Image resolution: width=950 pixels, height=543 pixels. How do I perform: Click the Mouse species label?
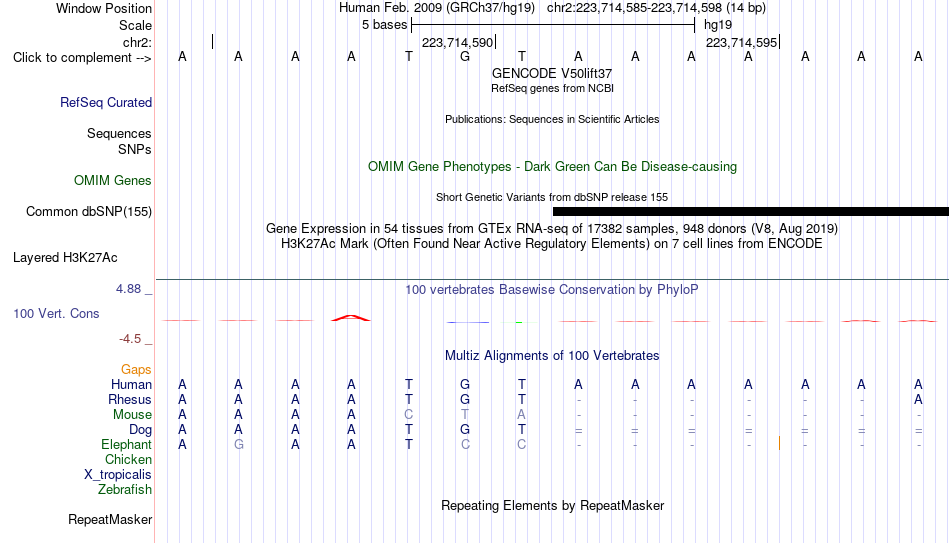[132, 415]
